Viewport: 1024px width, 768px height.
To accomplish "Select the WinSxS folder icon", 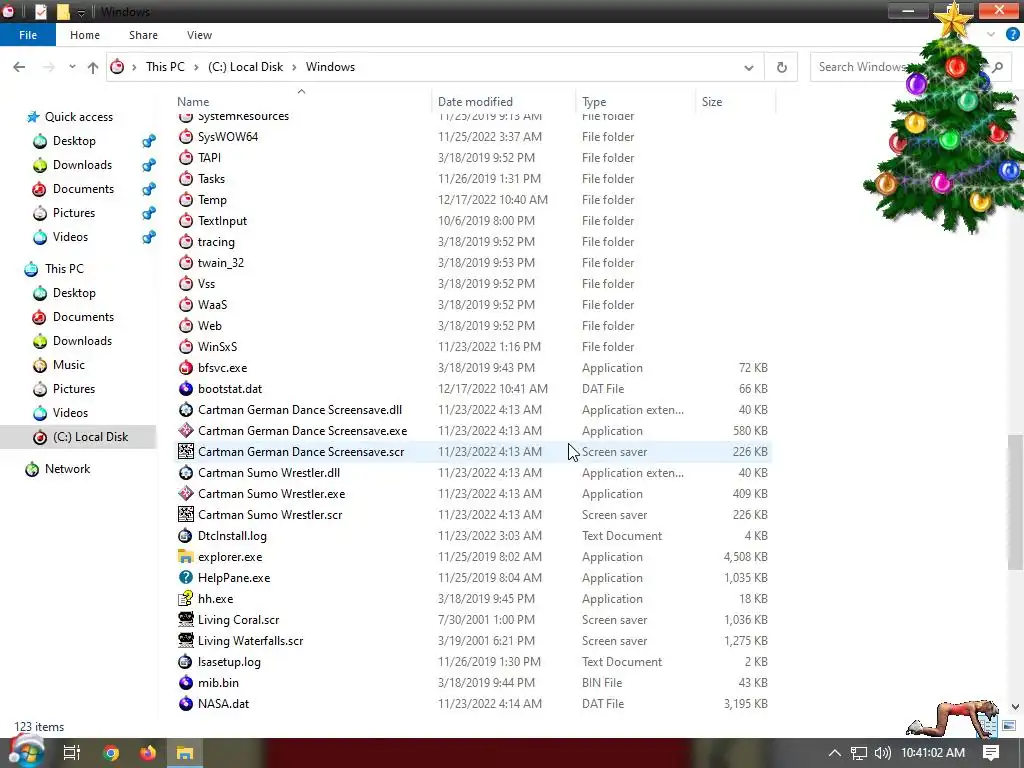I will [x=186, y=347].
